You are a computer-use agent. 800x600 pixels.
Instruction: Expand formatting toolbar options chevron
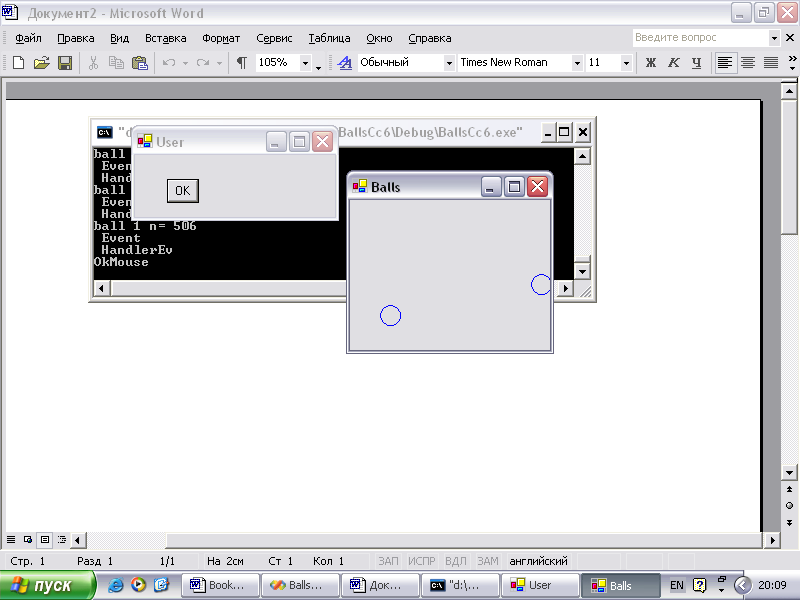792,63
